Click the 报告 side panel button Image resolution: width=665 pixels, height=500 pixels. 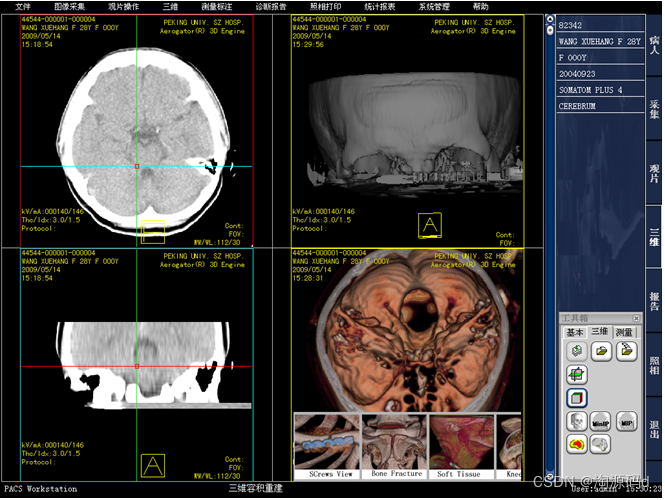(654, 301)
